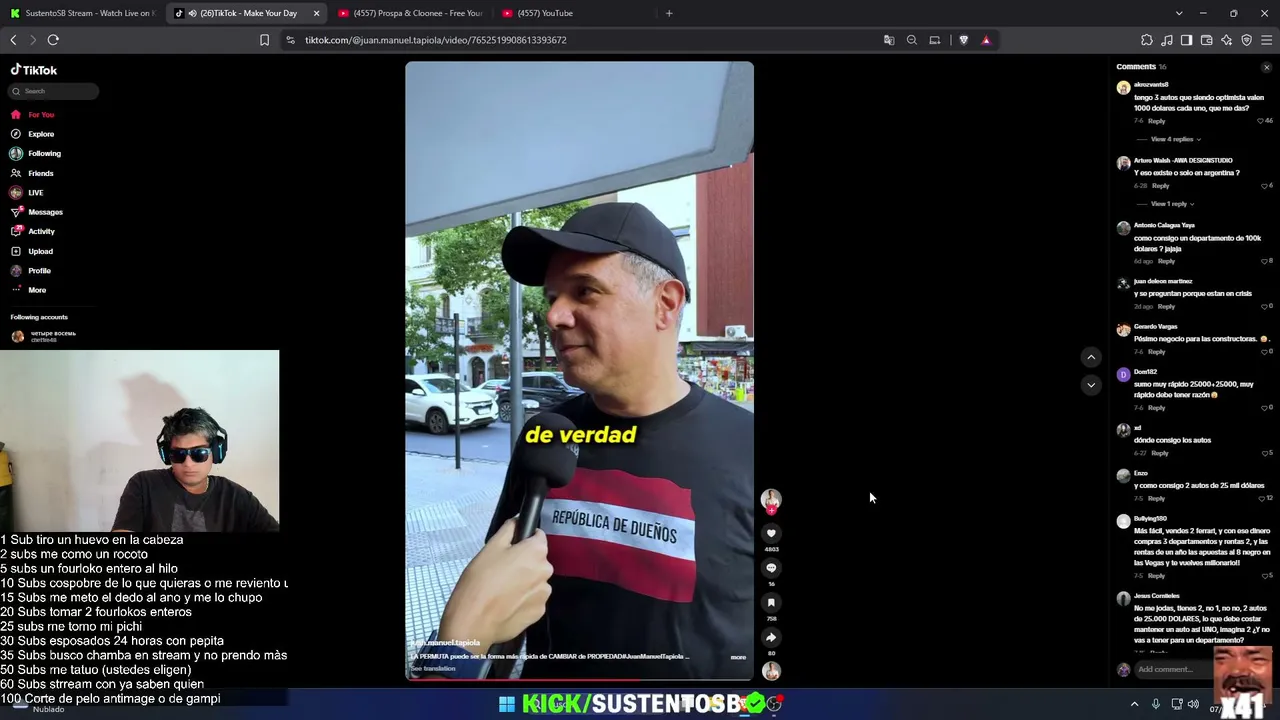Screen dimensions: 1280x720
Task: Switch to the Prospa & Cloonee tab
Action: click(411, 13)
